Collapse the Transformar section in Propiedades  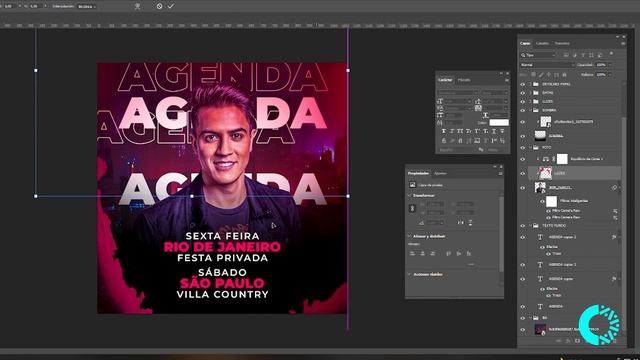click(409, 196)
